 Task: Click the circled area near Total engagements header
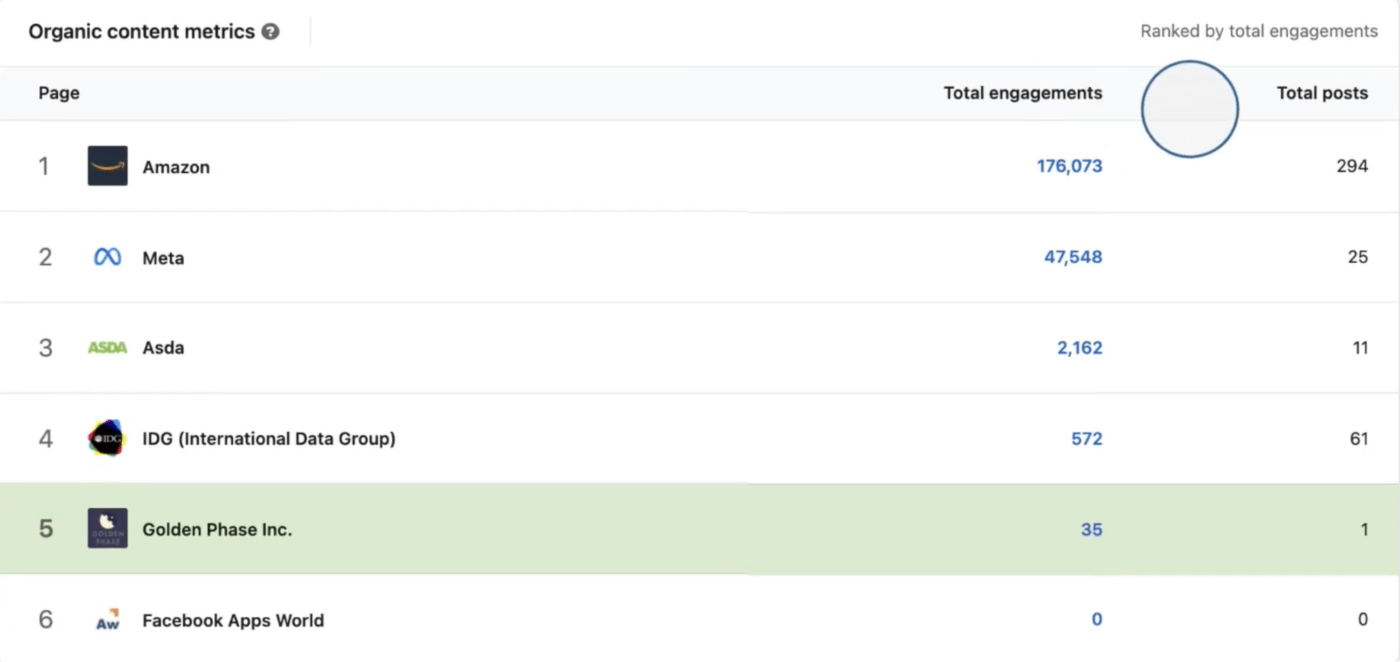[x=1190, y=108]
